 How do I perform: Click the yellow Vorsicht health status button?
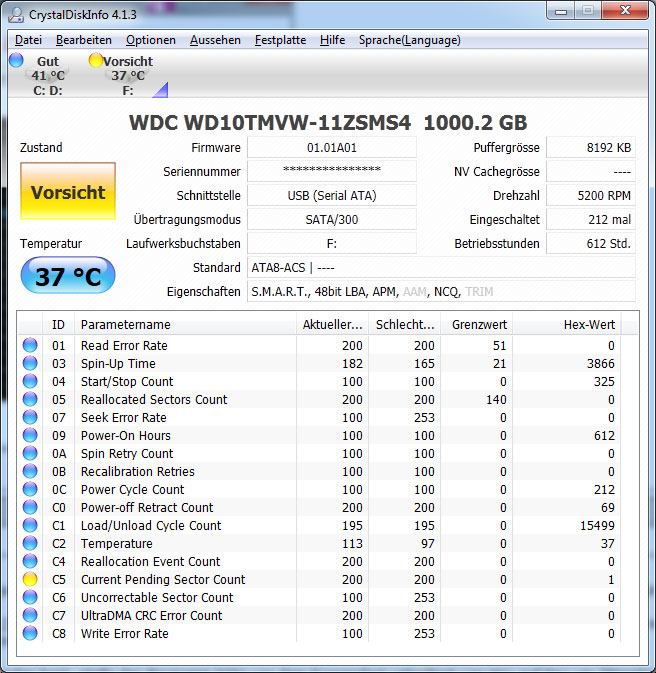click(68, 191)
